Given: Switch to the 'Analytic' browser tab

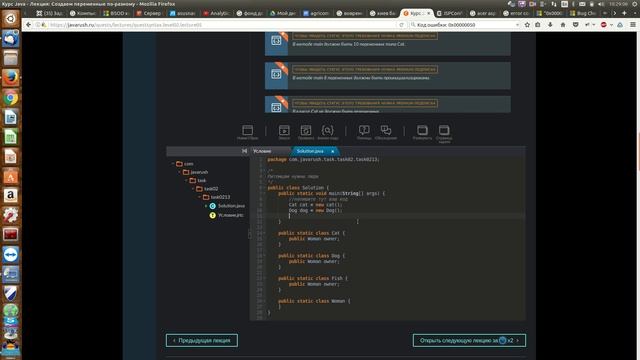Looking at the screenshot, I should [216, 13].
